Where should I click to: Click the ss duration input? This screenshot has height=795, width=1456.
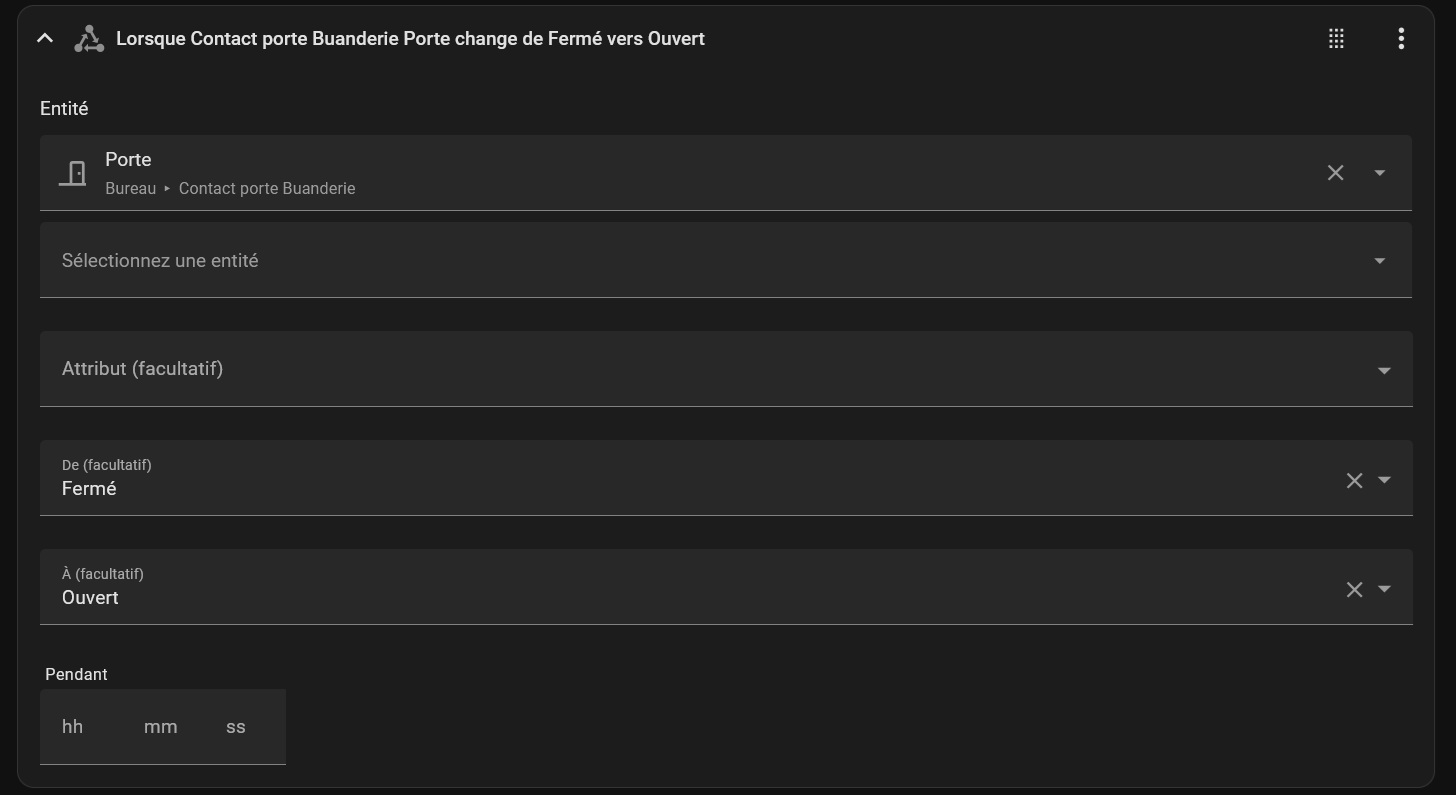point(236,727)
